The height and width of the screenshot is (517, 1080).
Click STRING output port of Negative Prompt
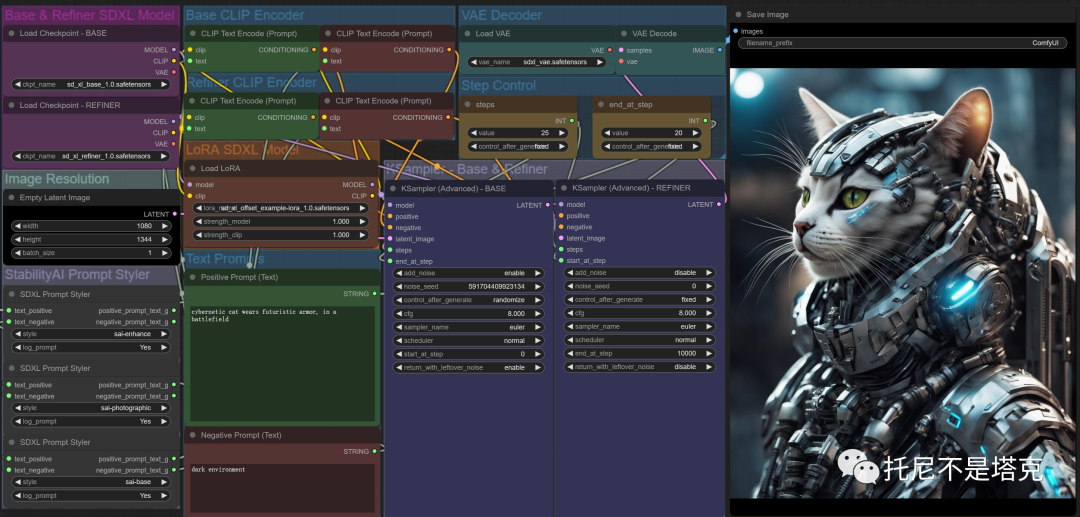point(375,452)
